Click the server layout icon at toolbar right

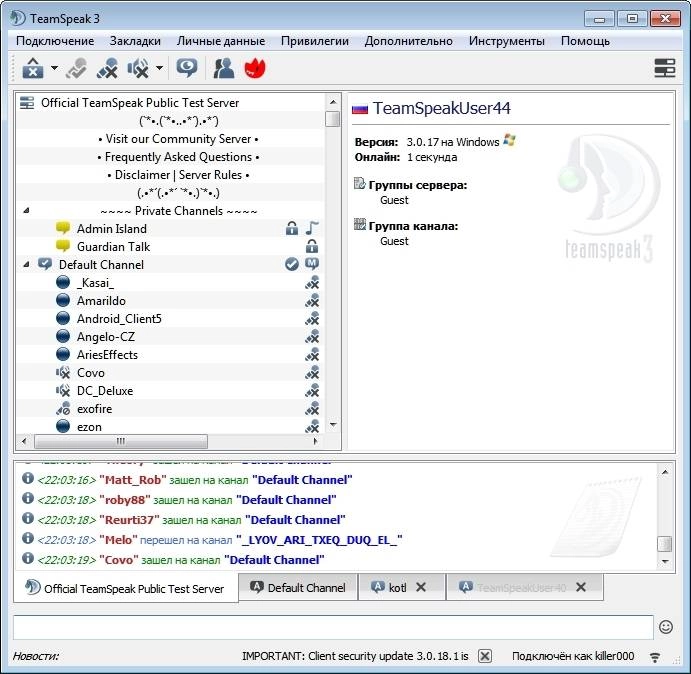665,68
